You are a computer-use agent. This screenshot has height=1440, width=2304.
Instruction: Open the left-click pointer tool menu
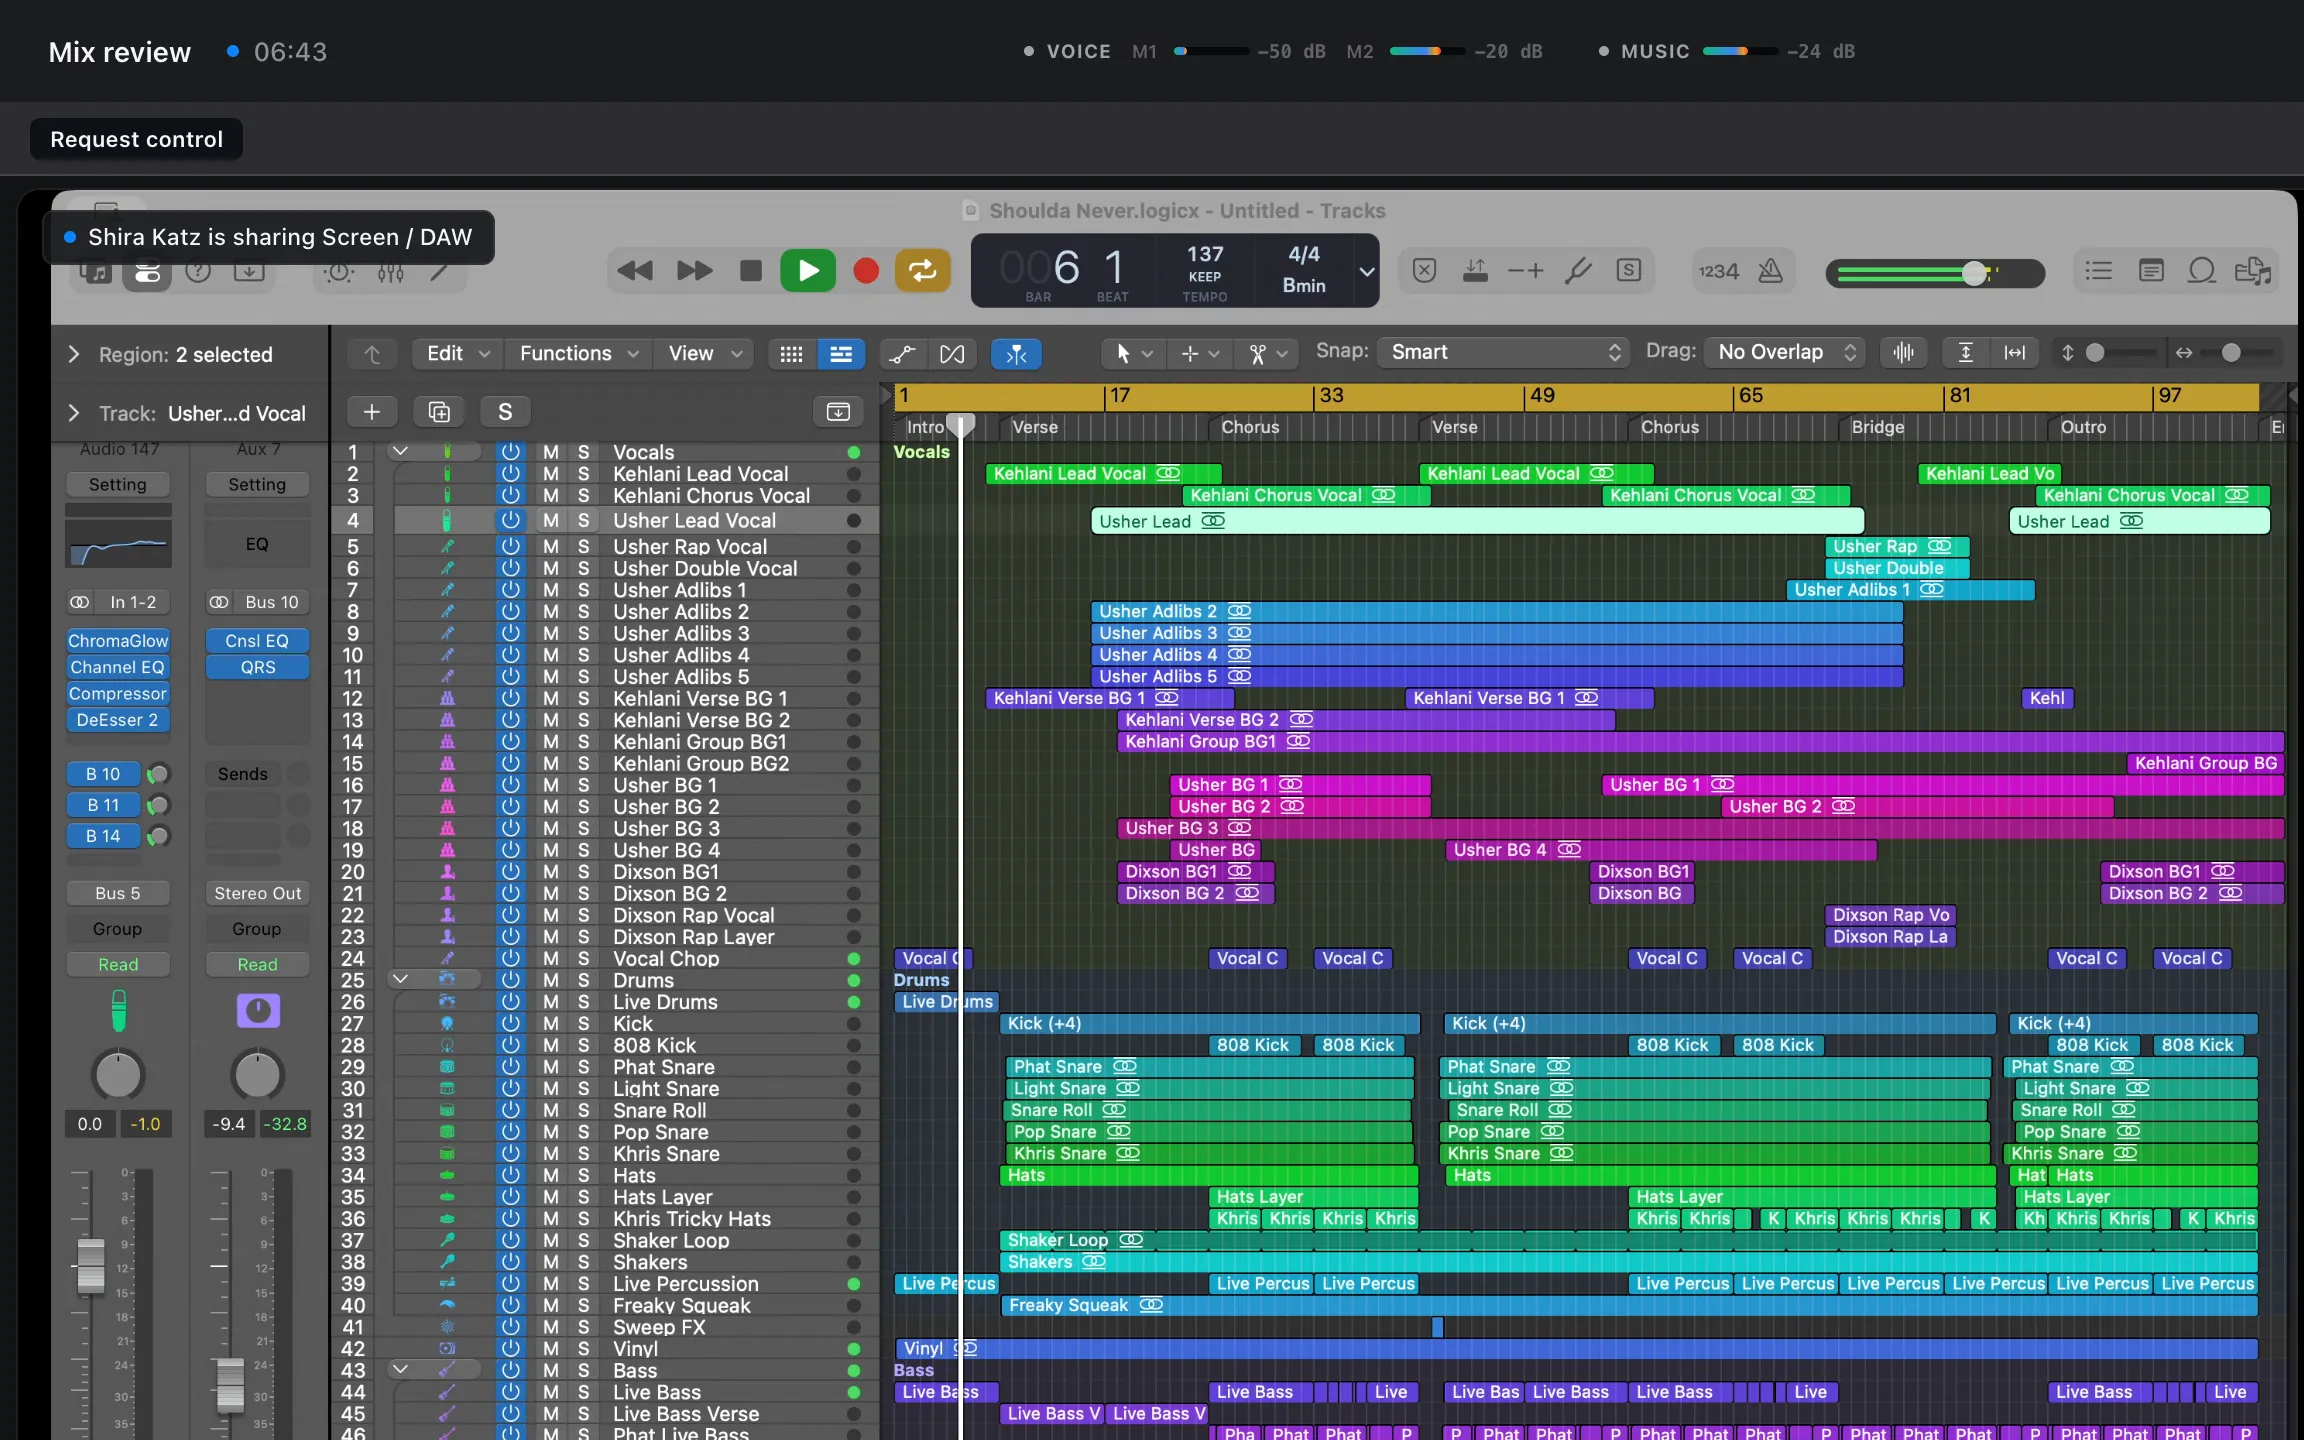(x=1133, y=354)
